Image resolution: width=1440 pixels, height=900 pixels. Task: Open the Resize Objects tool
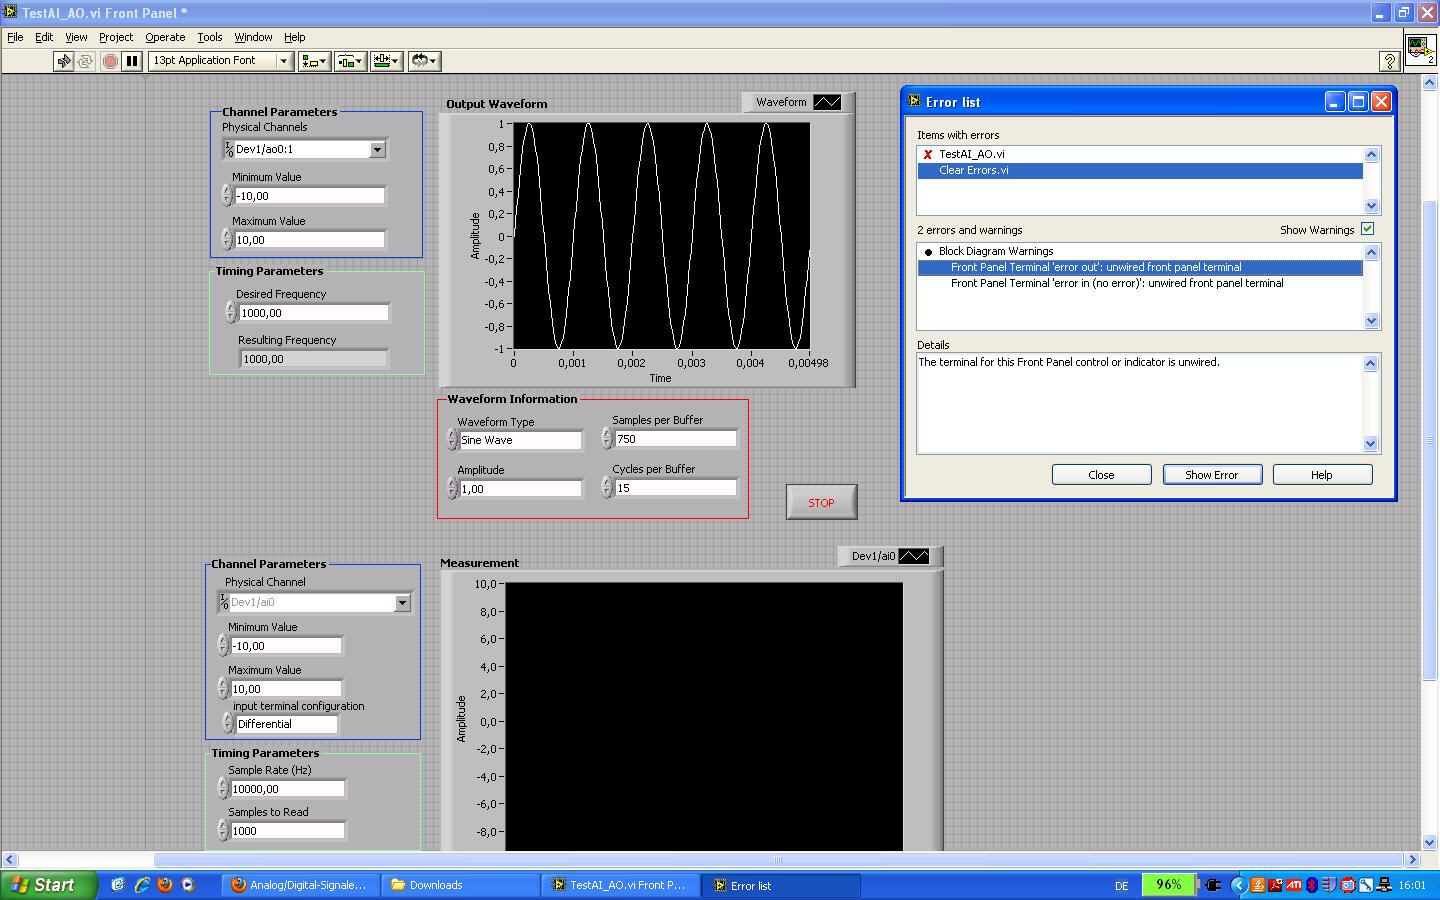386,61
